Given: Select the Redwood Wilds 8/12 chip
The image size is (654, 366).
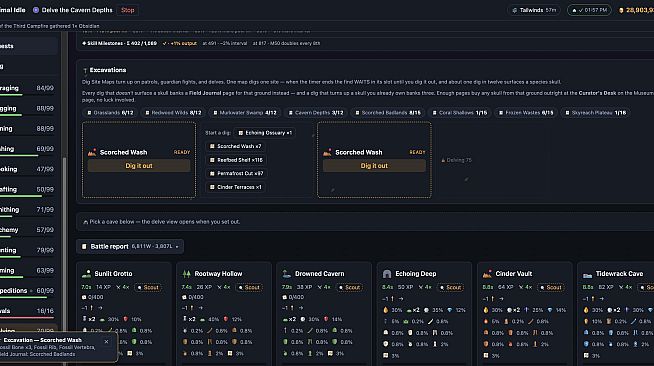Looking at the screenshot, I should click(x=173, y=113).
